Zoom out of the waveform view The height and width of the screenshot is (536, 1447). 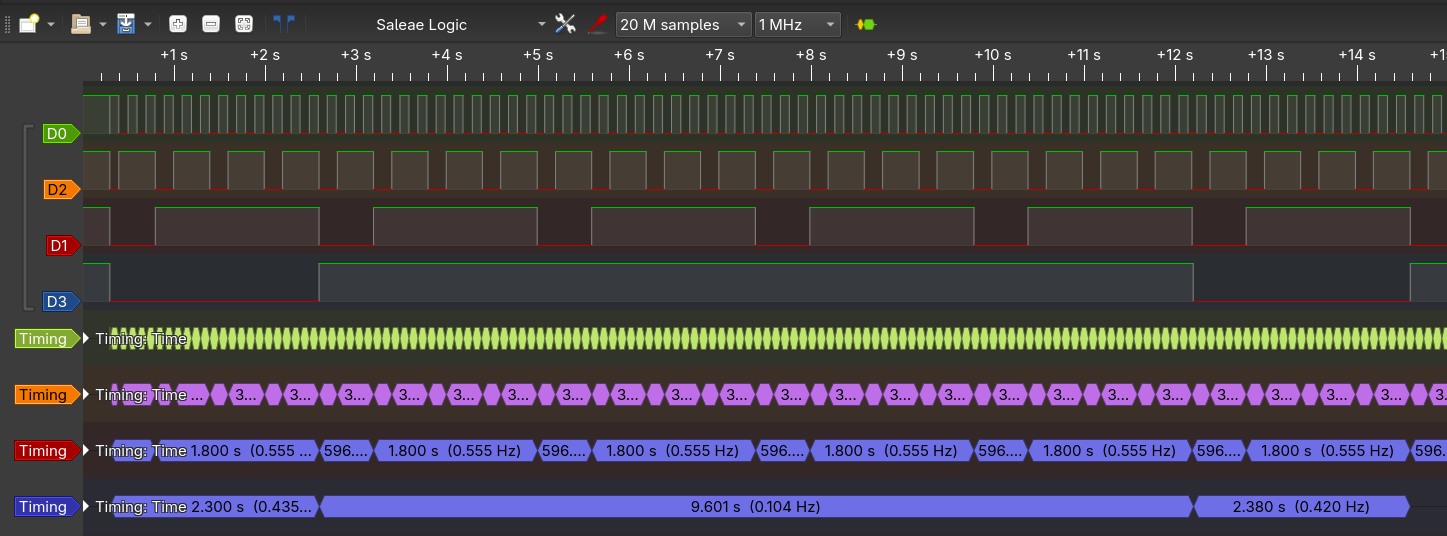pyautogui.click(x=210, y=24)
